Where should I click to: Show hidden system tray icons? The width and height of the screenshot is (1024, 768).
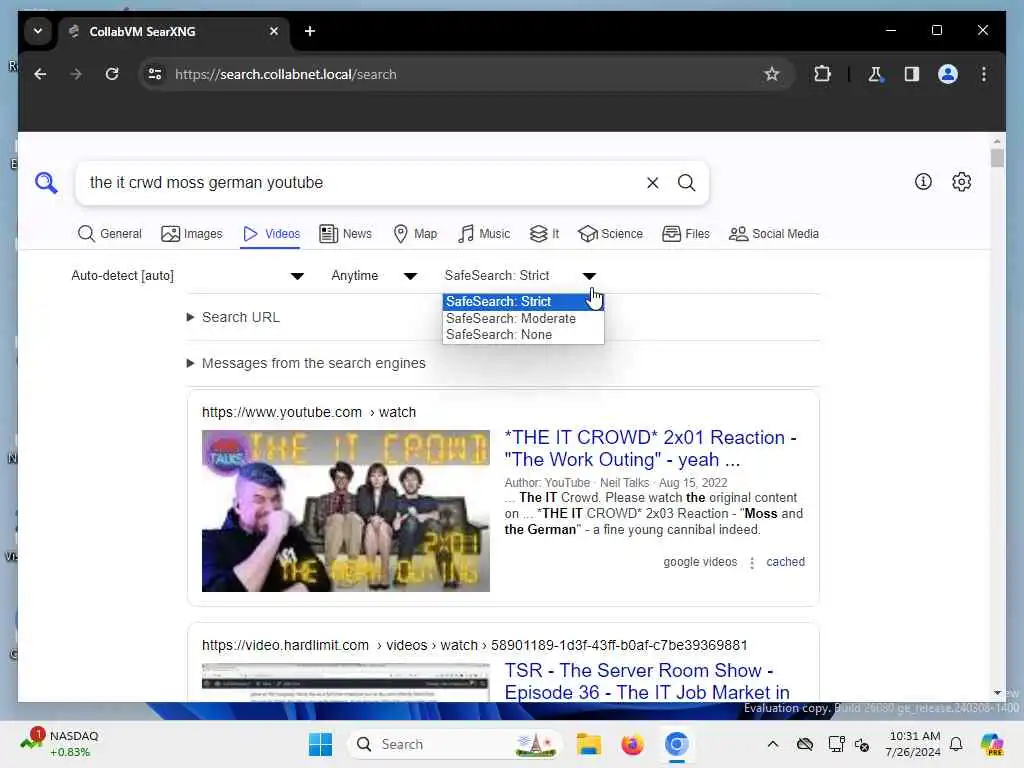tap(773, 744)
